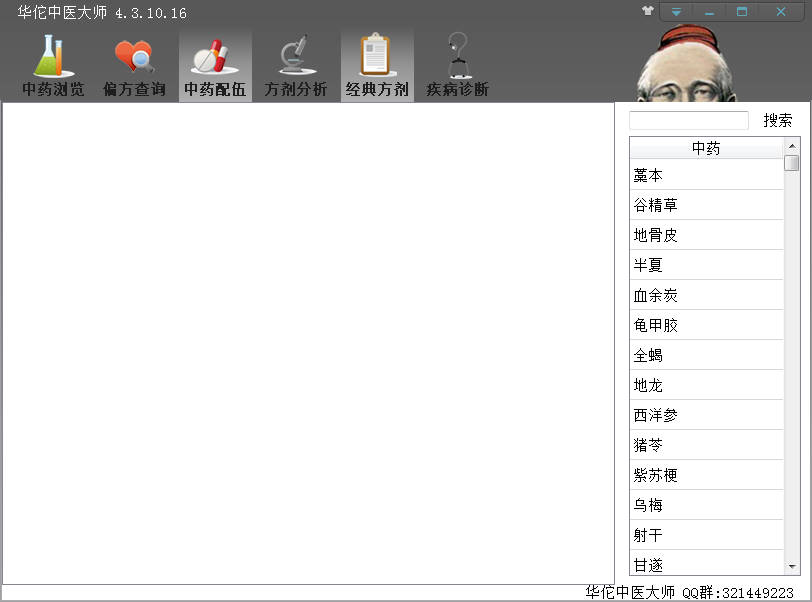
Task: Open the title bar dropdown menu arrow
Action: (677, 12)
